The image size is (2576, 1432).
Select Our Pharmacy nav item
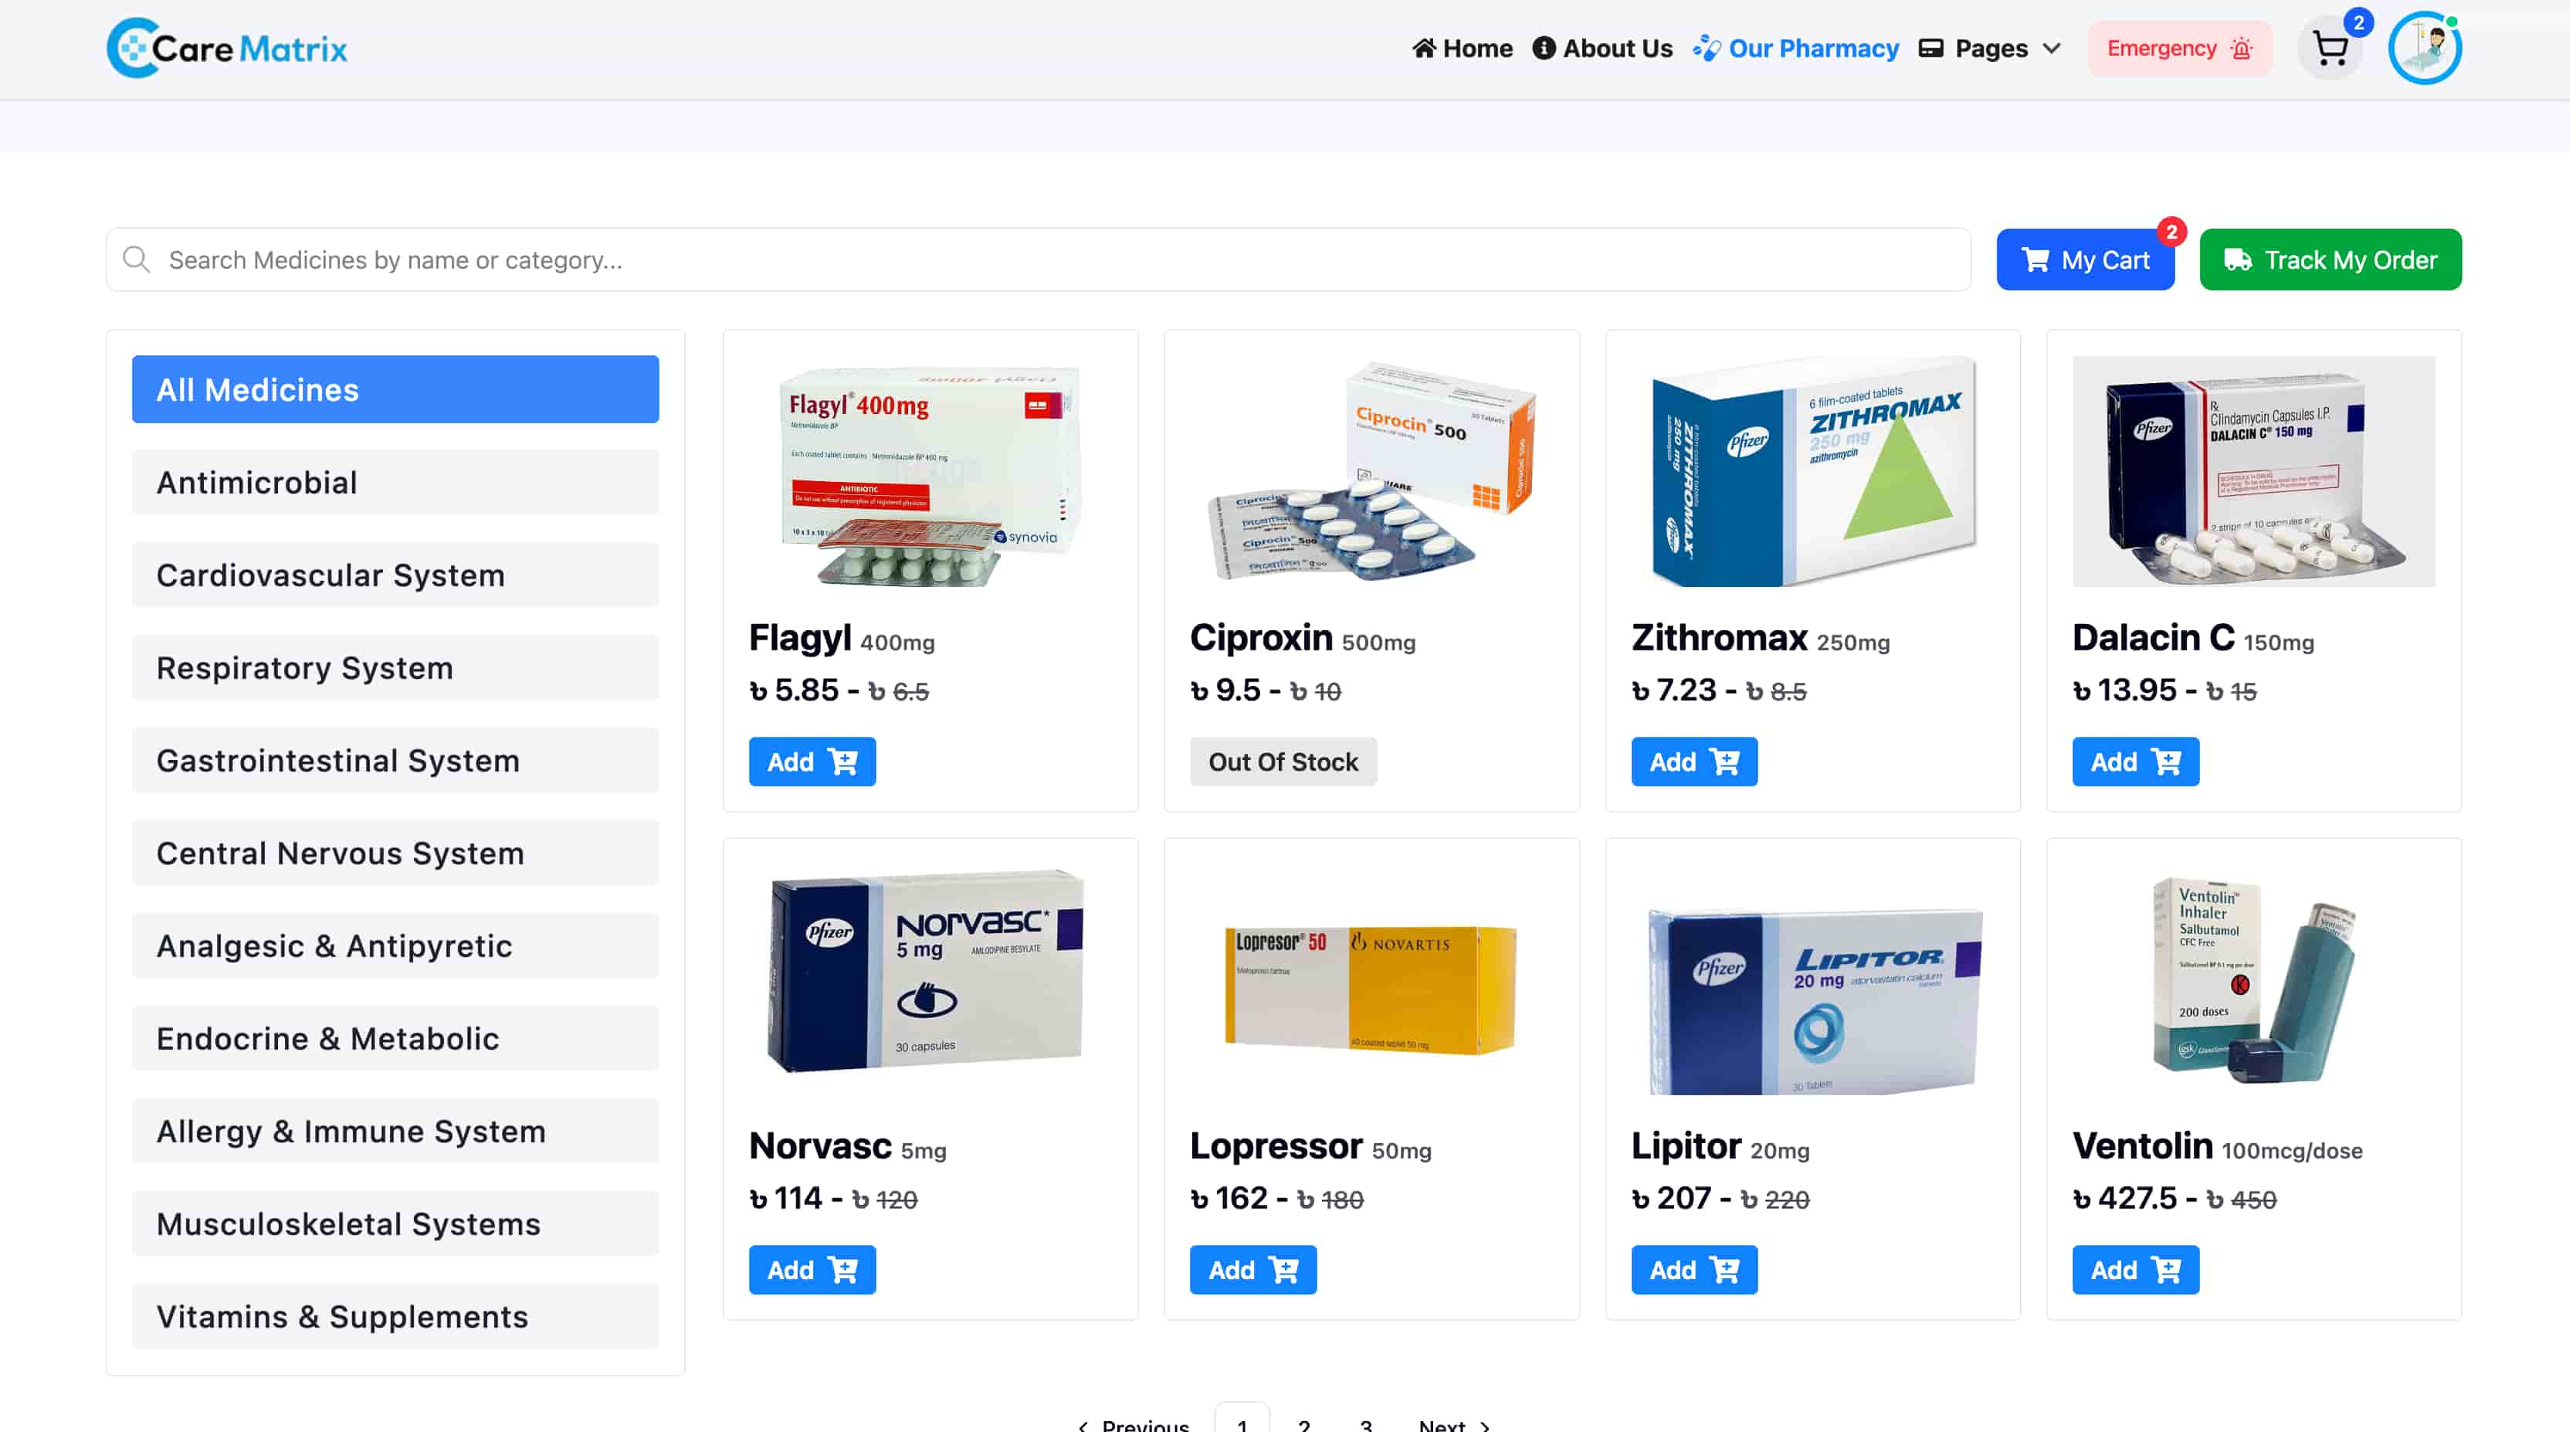coord(1800,48)
